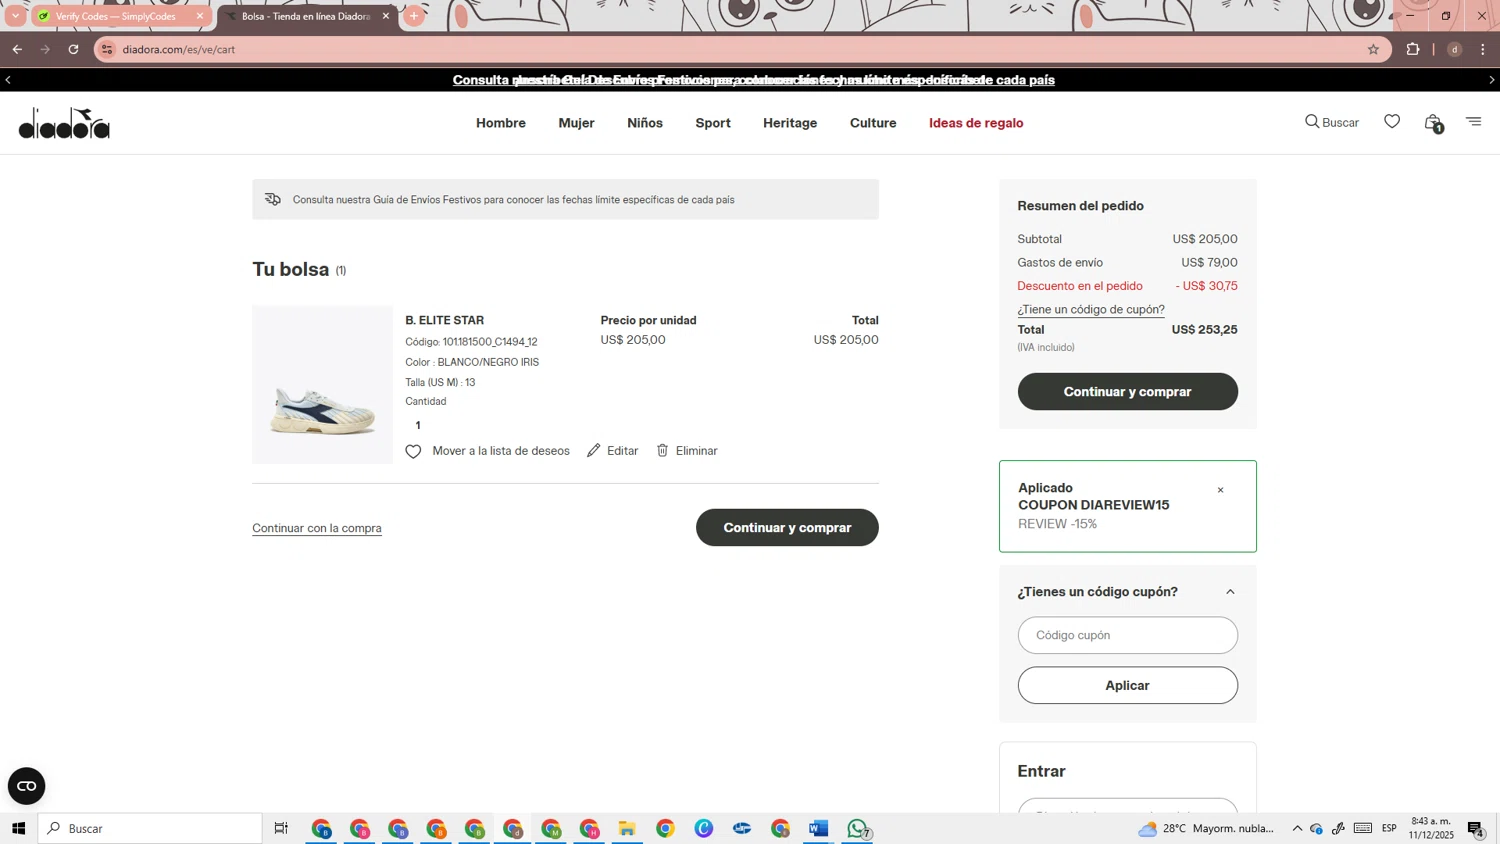
Task: Open the Heritage menu
Action: pyautogui.click(x=790, y=123)
